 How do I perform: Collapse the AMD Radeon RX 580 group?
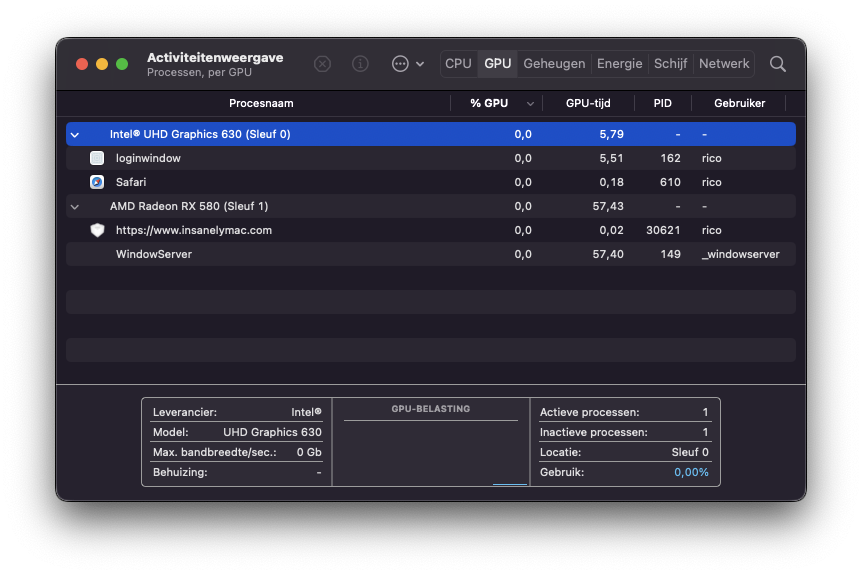(75, 207)
